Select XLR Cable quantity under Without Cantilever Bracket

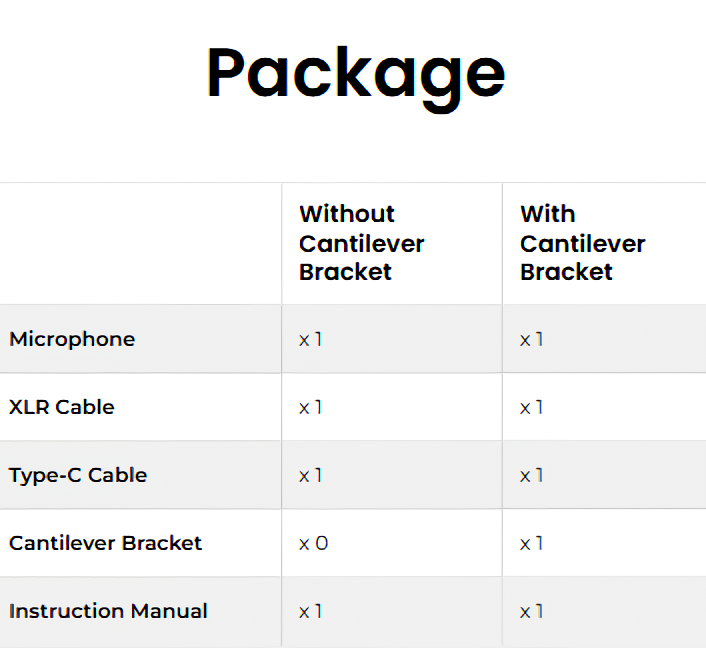click(311, 407)
